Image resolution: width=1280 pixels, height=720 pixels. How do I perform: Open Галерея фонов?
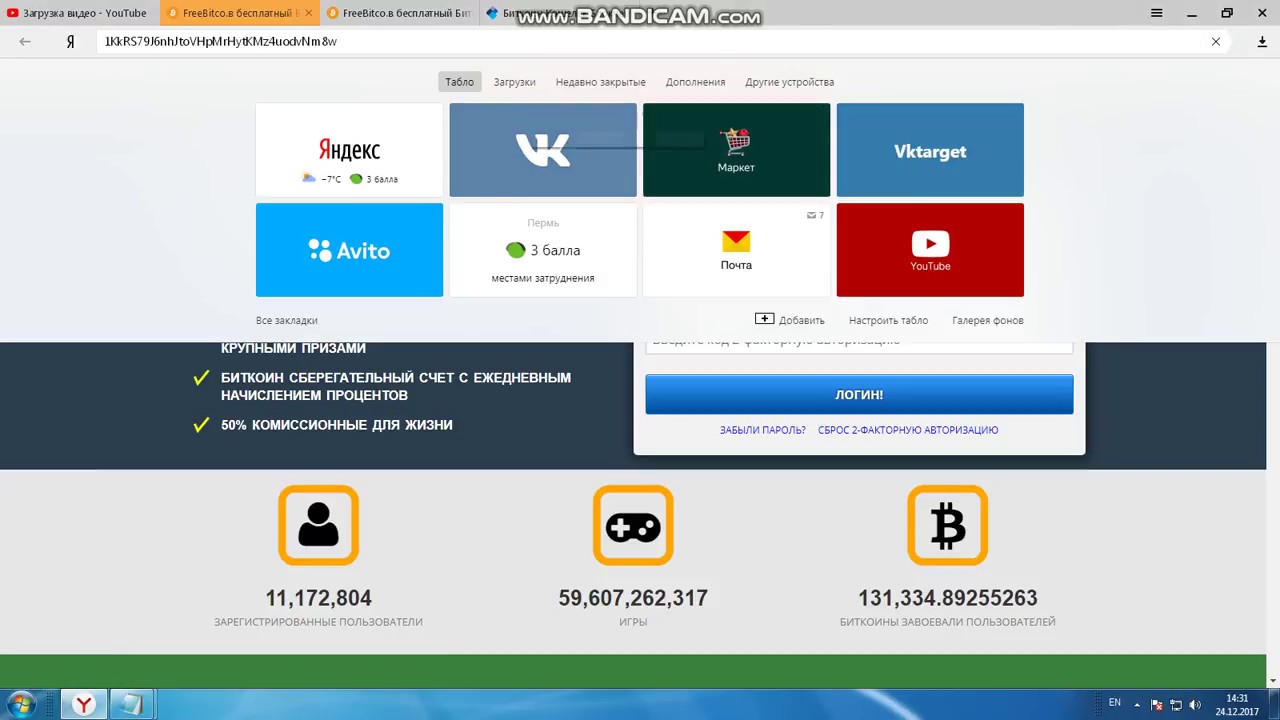[x=988, y=320]
